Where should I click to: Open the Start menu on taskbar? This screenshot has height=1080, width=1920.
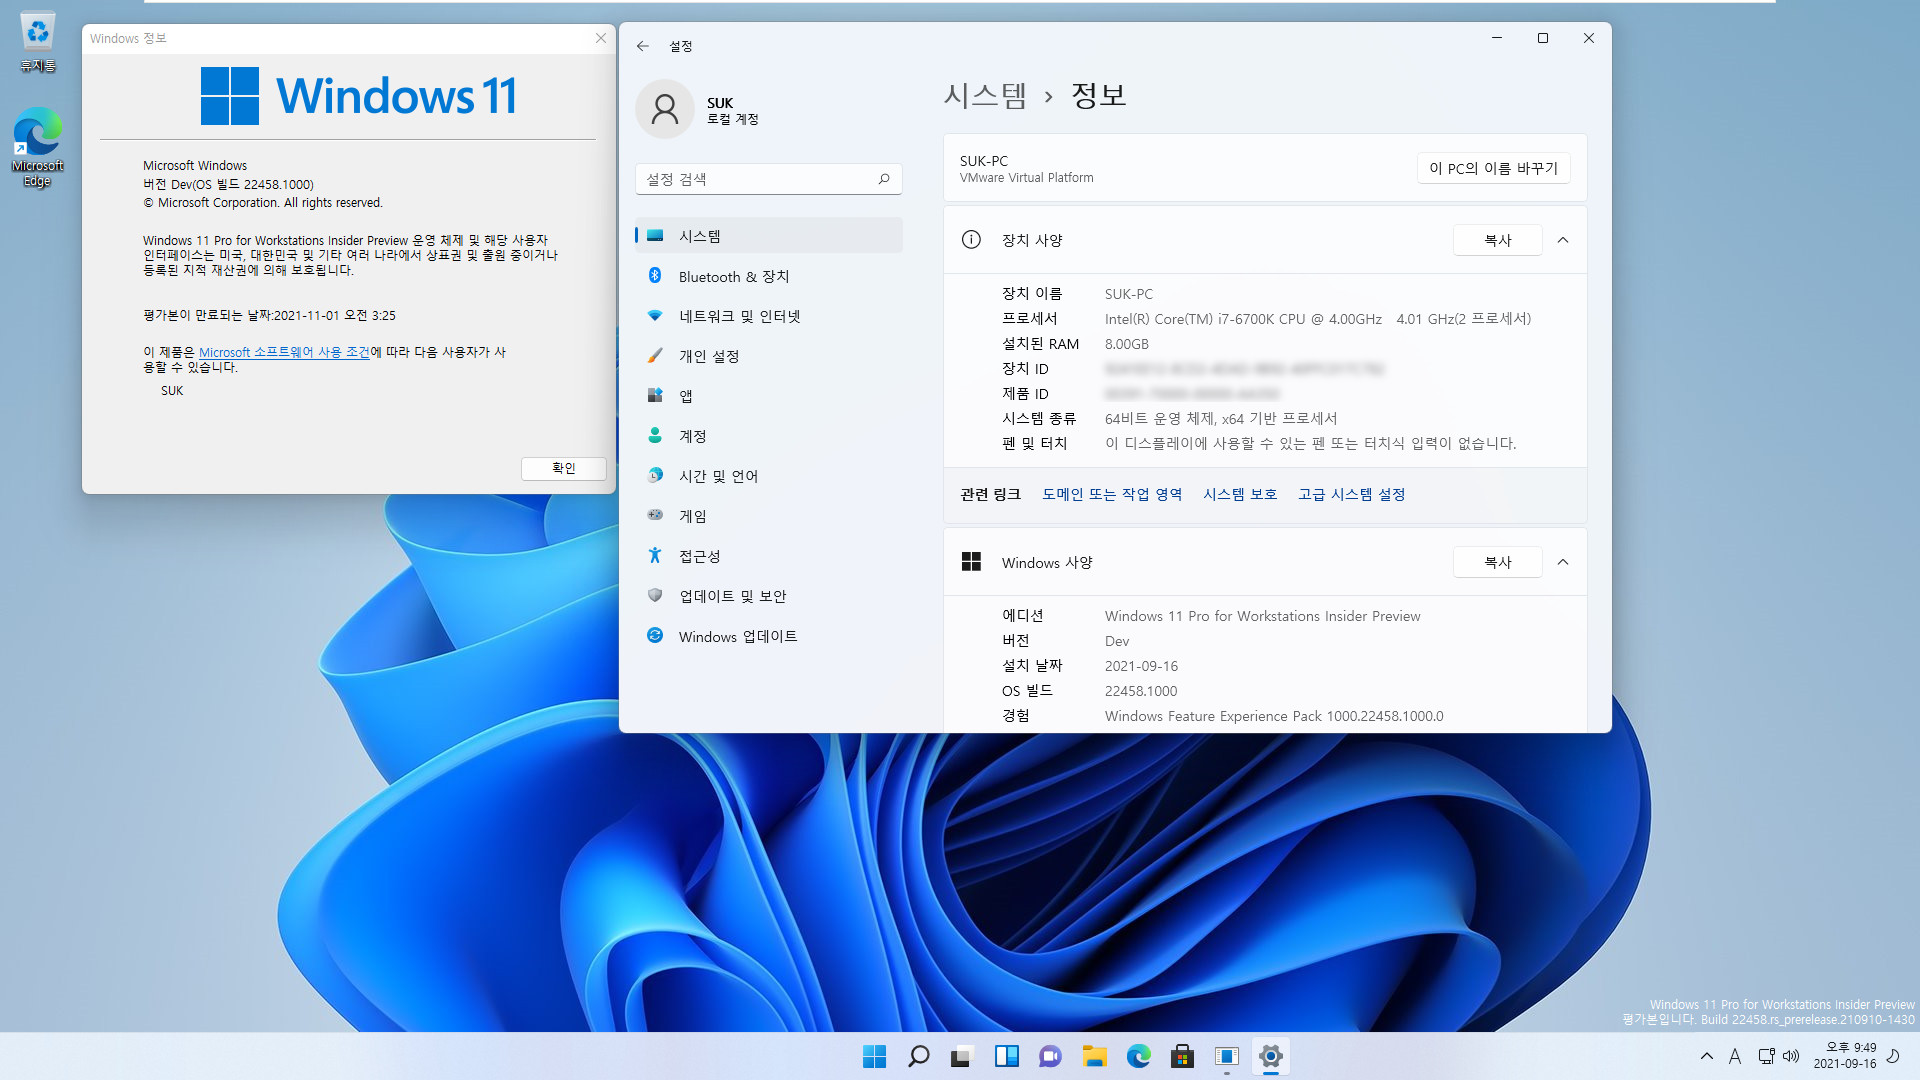coord(874,1056)
